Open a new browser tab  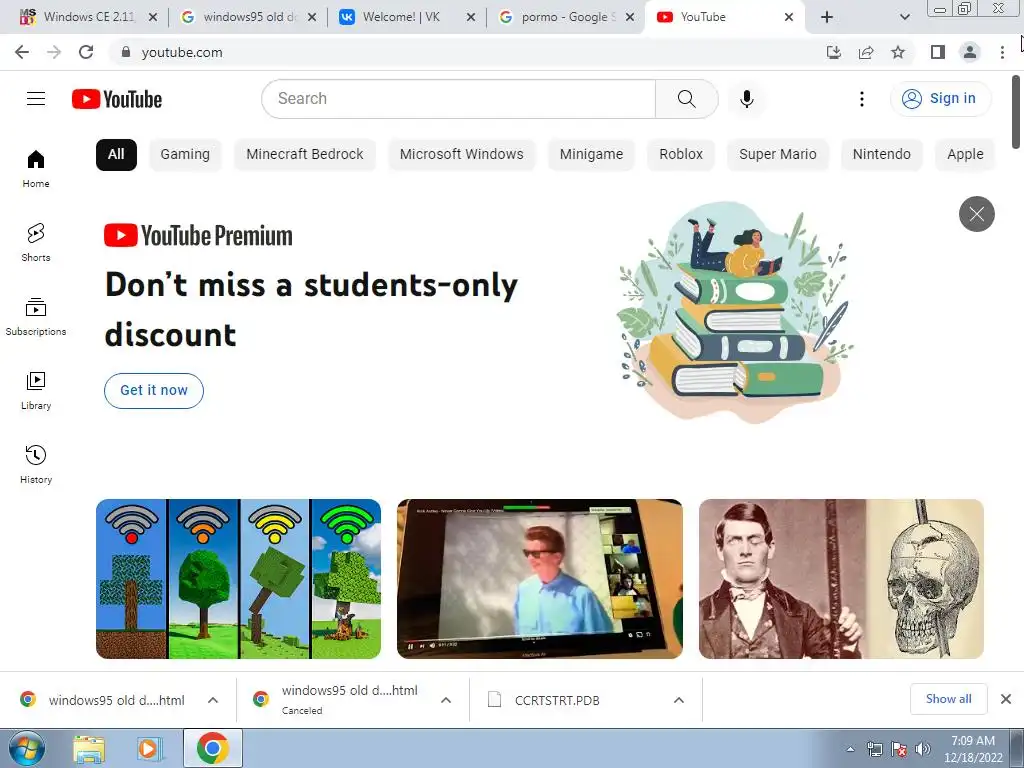[x=827, y=18]
